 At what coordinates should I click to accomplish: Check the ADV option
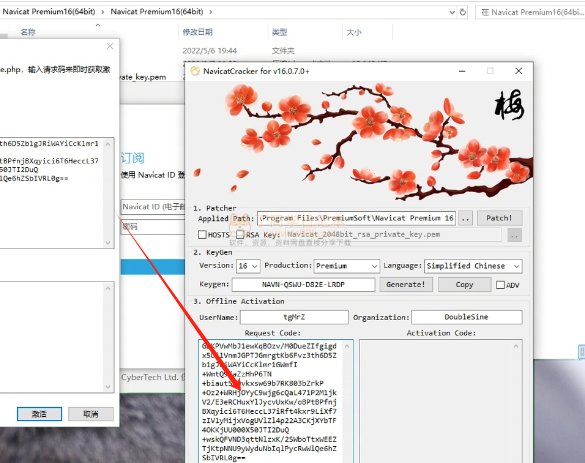pos(500,285)
